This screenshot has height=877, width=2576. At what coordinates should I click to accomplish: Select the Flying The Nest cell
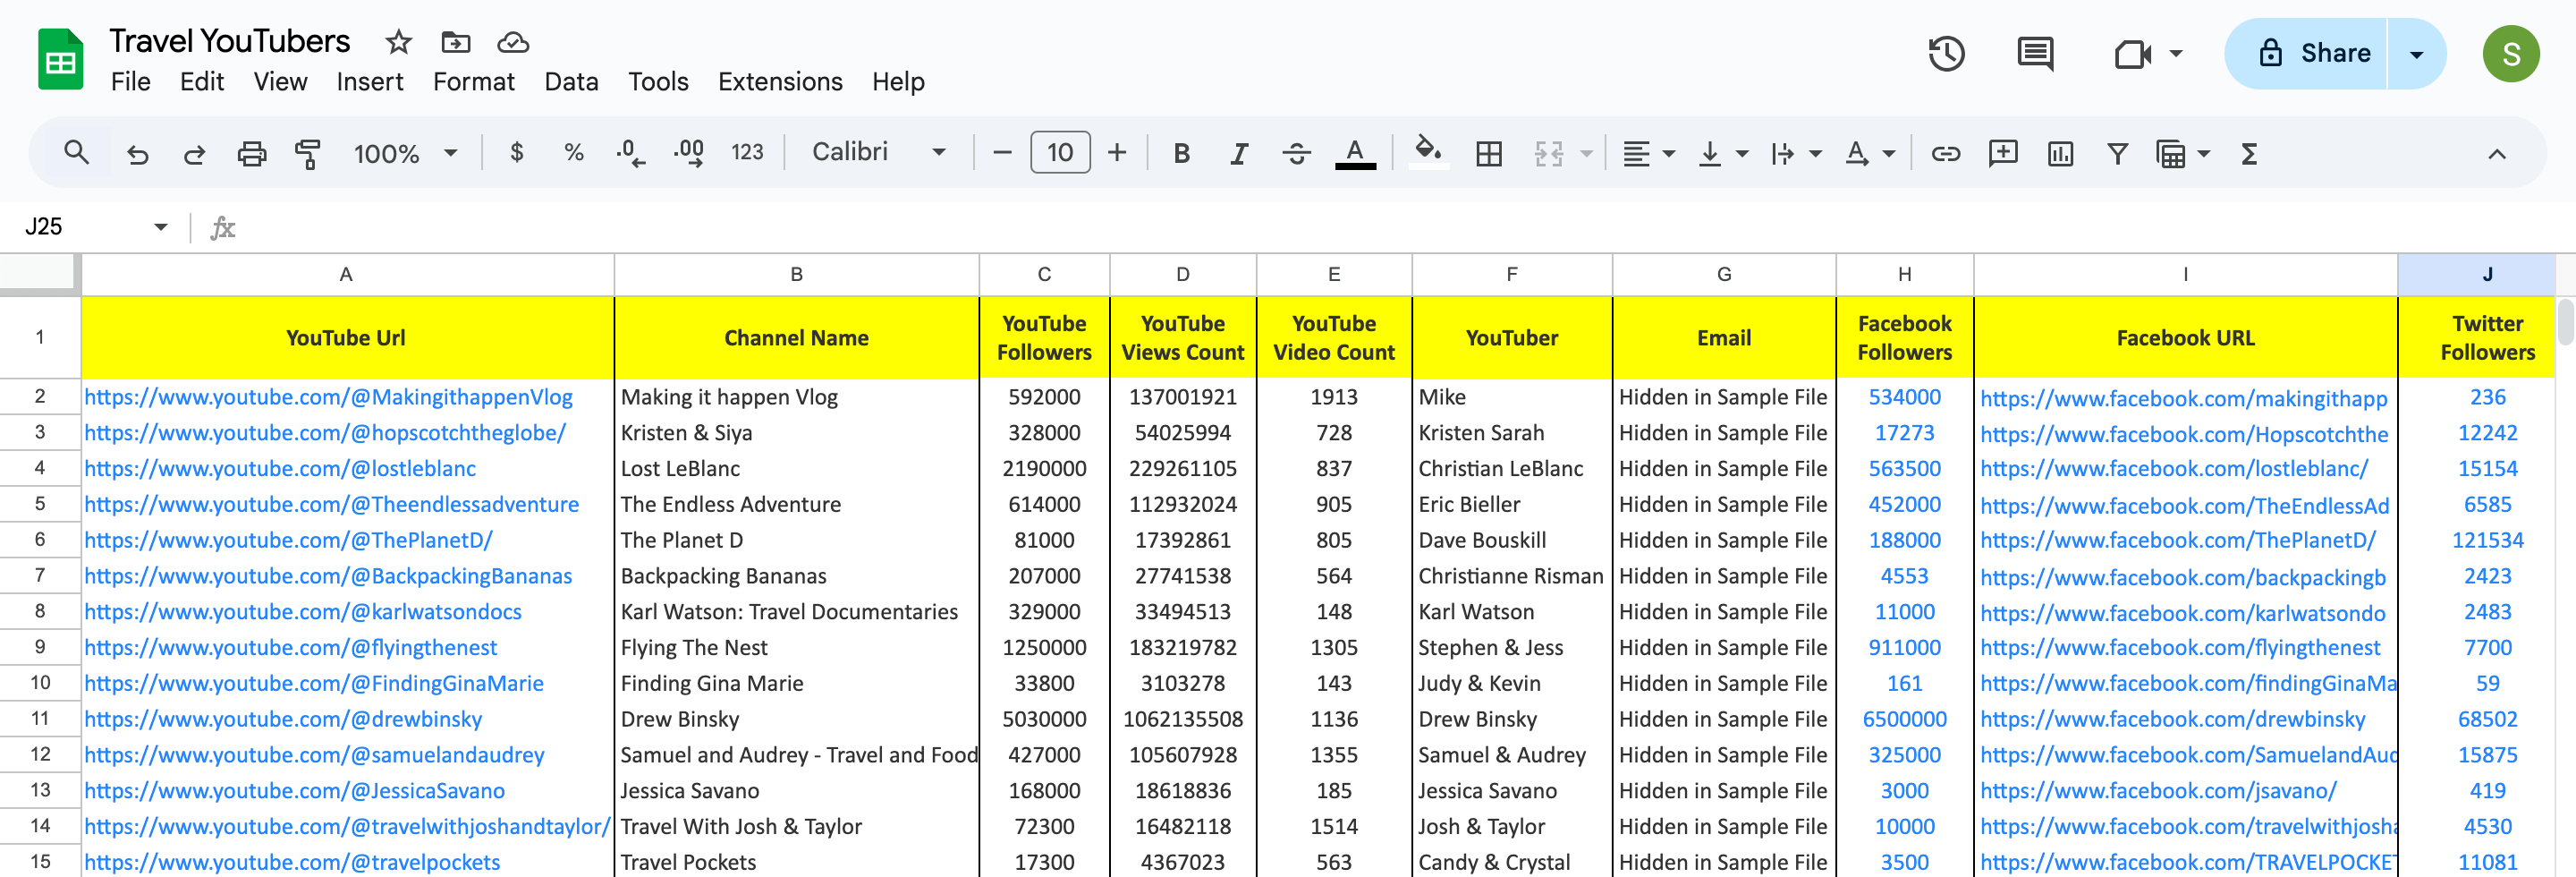tap(796, 647)
